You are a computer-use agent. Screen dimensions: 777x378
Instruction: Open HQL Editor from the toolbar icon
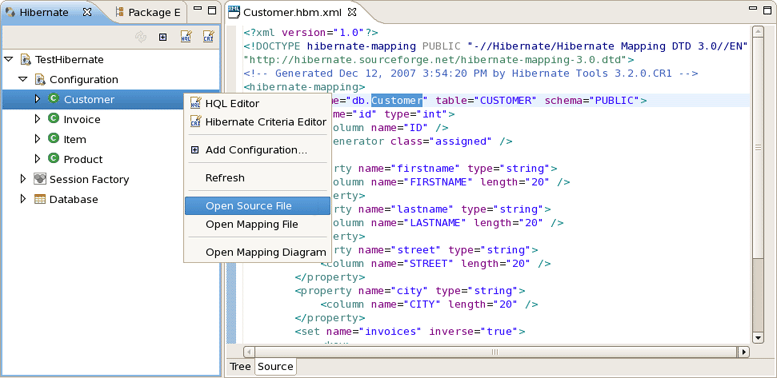(186, 37)
